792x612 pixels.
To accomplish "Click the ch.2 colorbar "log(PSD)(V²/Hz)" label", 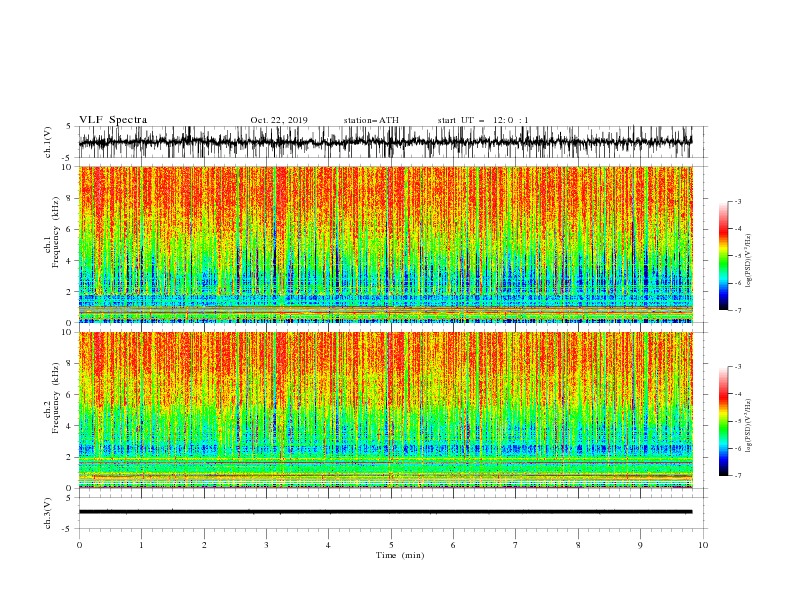I will (748, 425).
